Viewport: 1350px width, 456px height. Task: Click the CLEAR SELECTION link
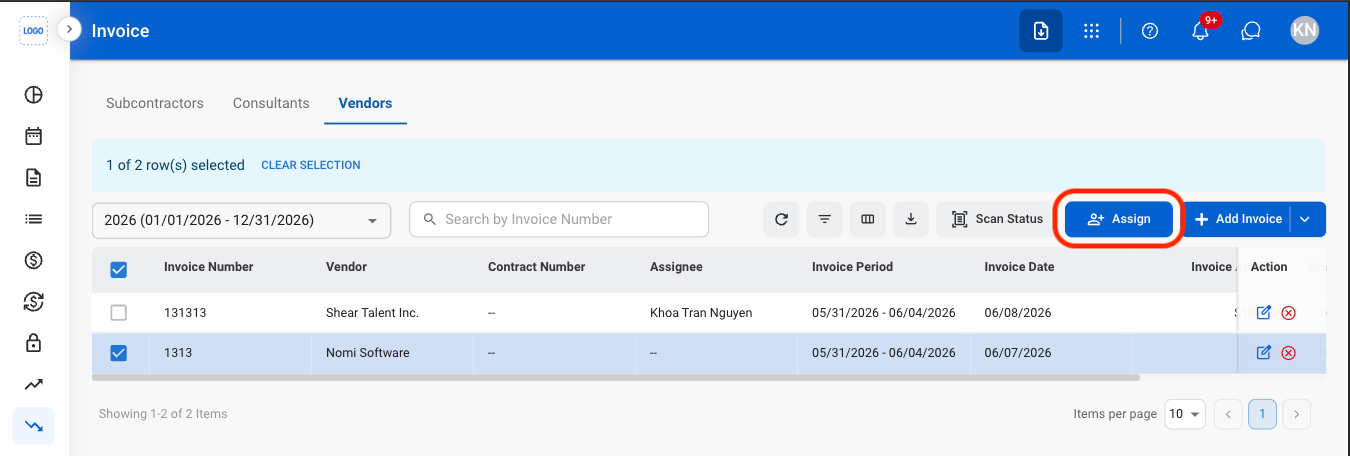pyautogui.click(x=311, y=165)
